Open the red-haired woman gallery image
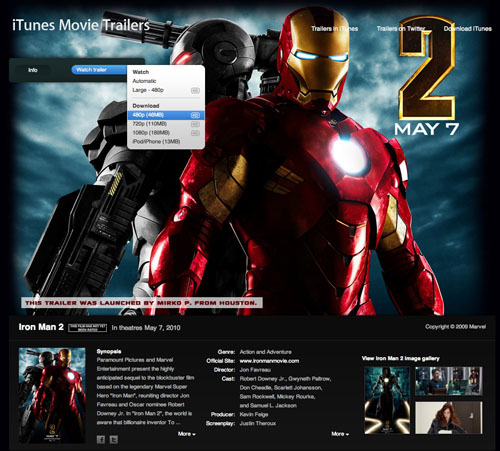 pos(449,418)
